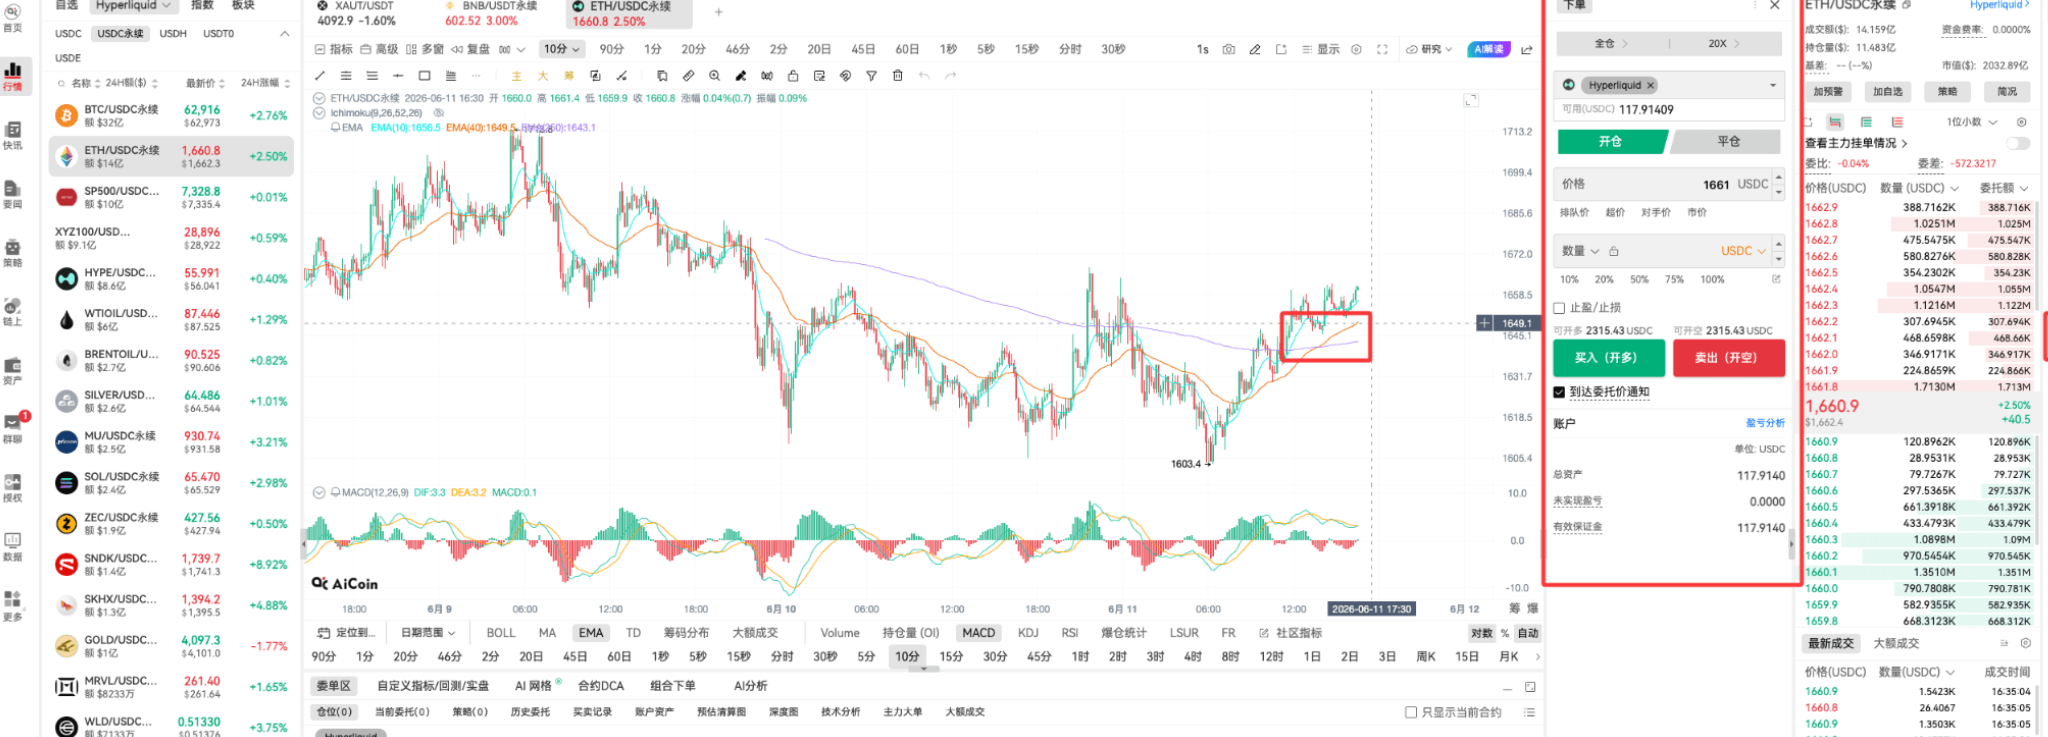The height and width of the screenshot is (737, 2048).
Task: Open the AI 网格 tab
Action: (x=533, y=686)
